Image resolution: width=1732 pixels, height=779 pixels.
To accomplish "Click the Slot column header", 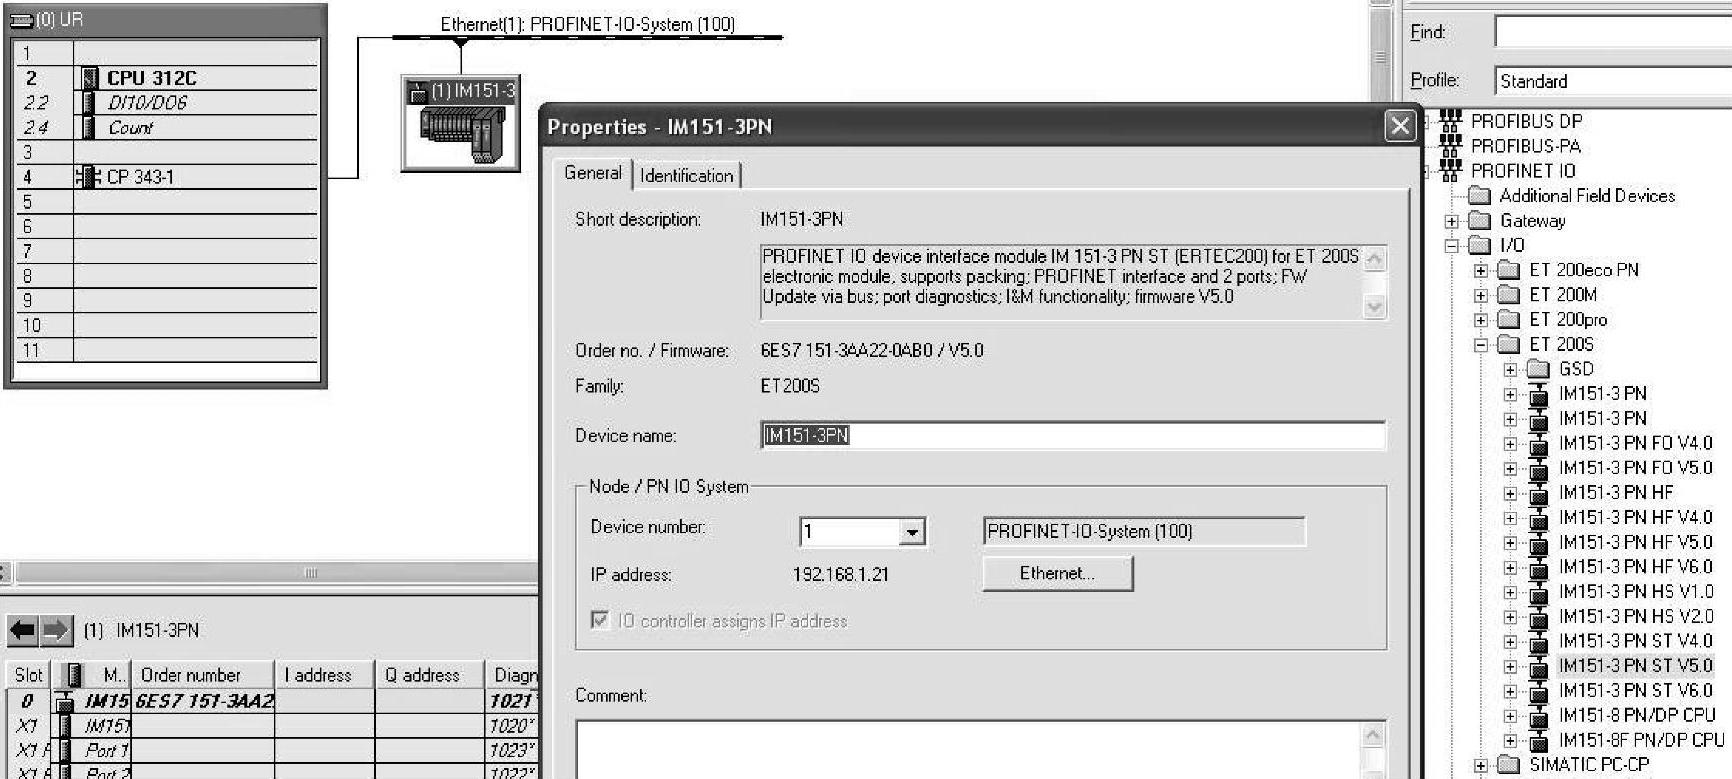I will [28, 675].
